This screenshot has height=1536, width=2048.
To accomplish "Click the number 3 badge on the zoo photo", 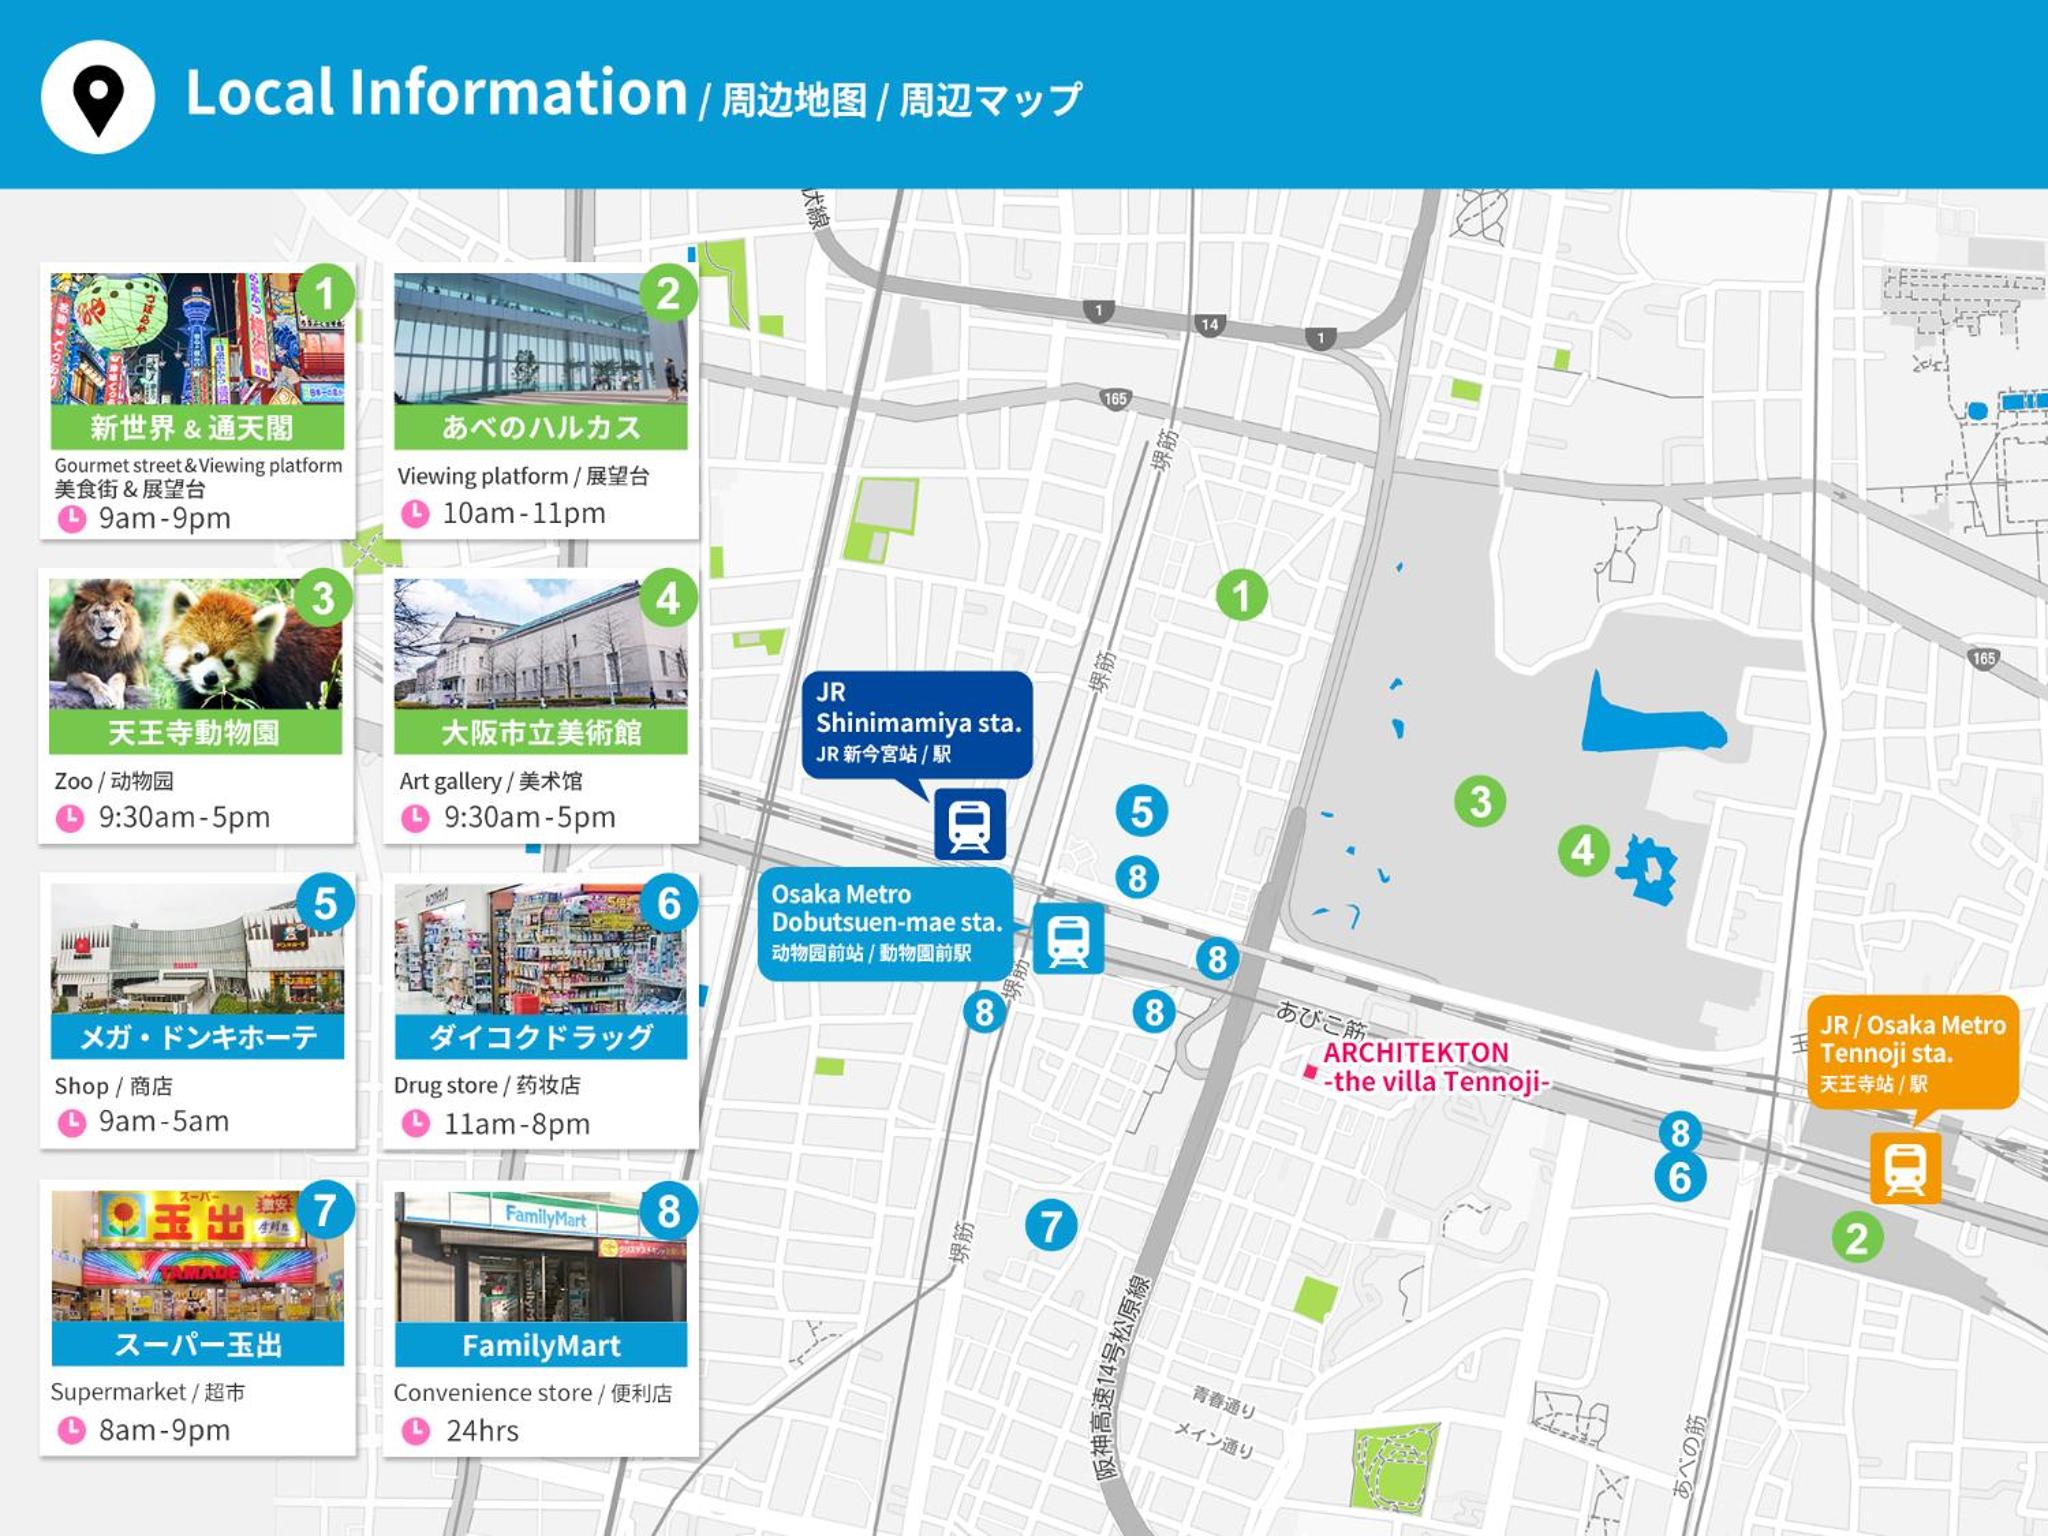I will point(323,598).
